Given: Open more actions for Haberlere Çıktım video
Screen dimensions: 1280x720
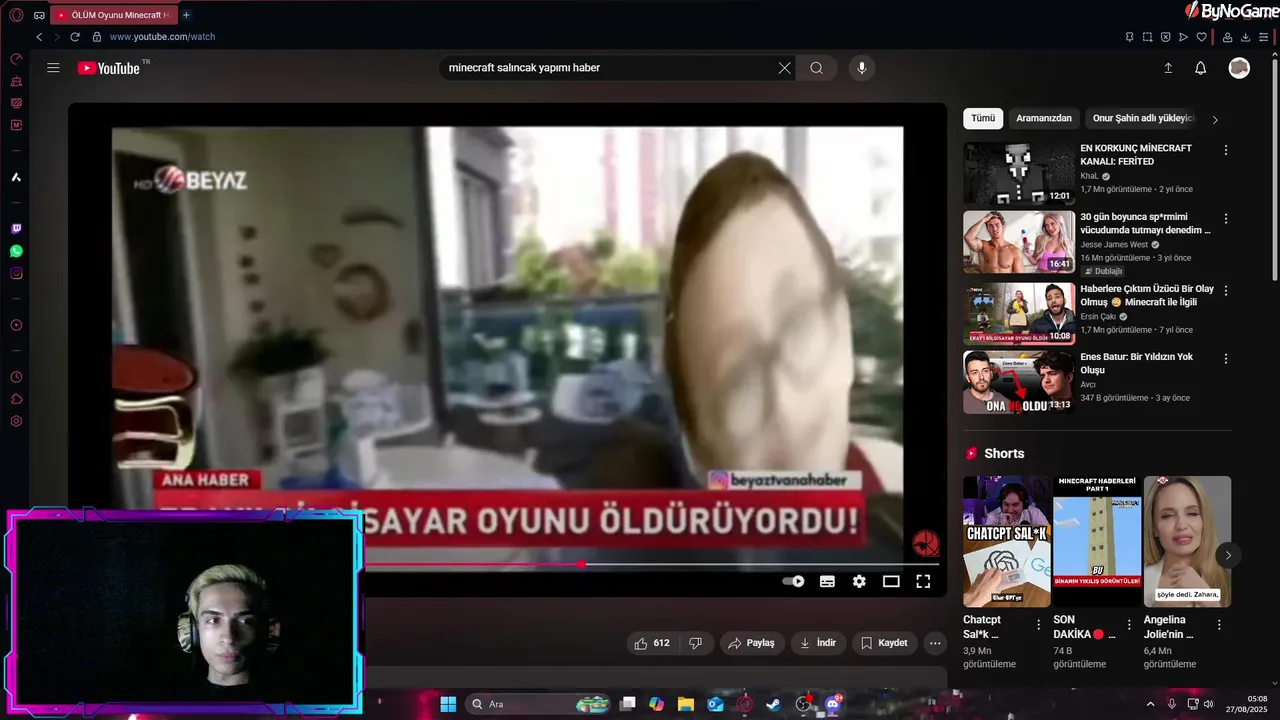Looking at the screenshot, I should coord(1226,291).
